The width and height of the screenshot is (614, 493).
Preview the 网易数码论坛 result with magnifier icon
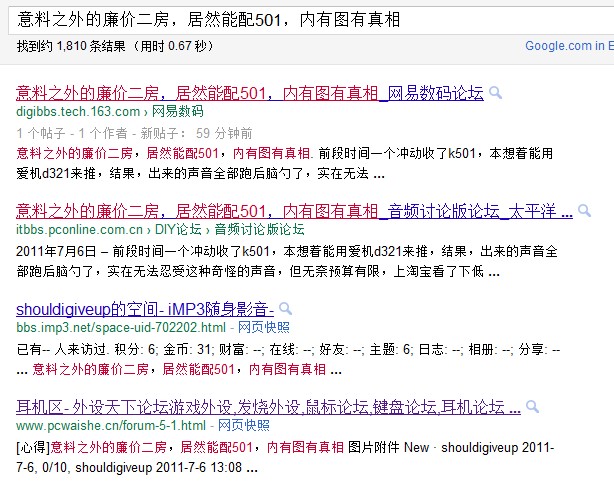click(x=495, y=93)
